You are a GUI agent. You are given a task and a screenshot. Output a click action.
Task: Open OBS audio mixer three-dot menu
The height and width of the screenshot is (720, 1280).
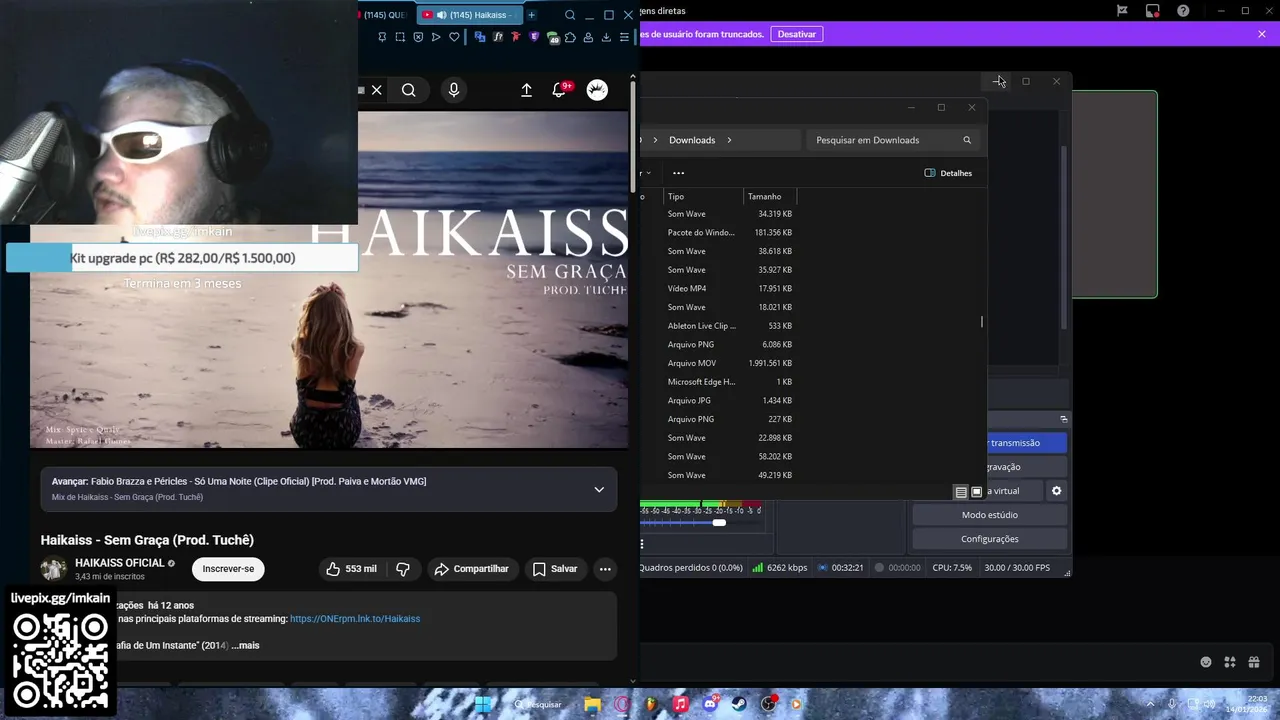point(642,544)
